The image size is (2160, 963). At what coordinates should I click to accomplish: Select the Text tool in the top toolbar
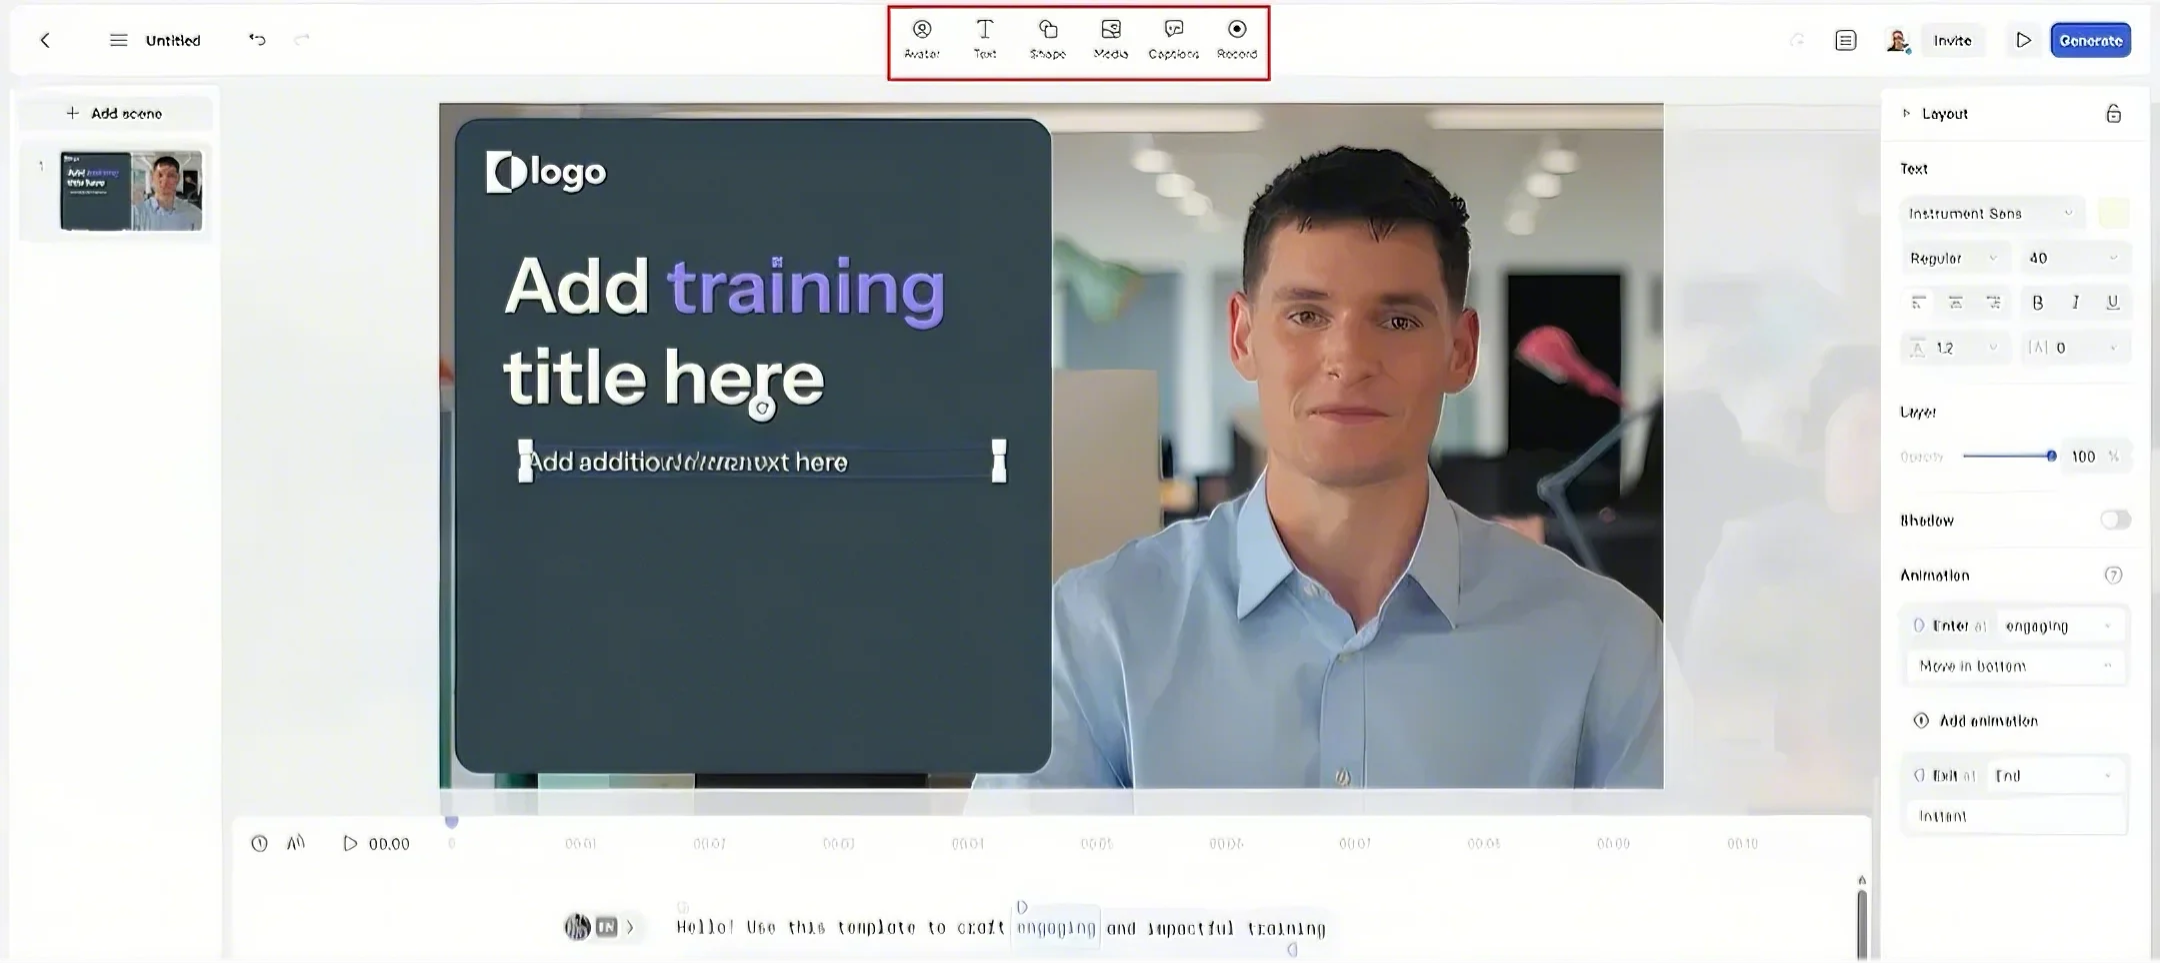click(x=985, y=40)
